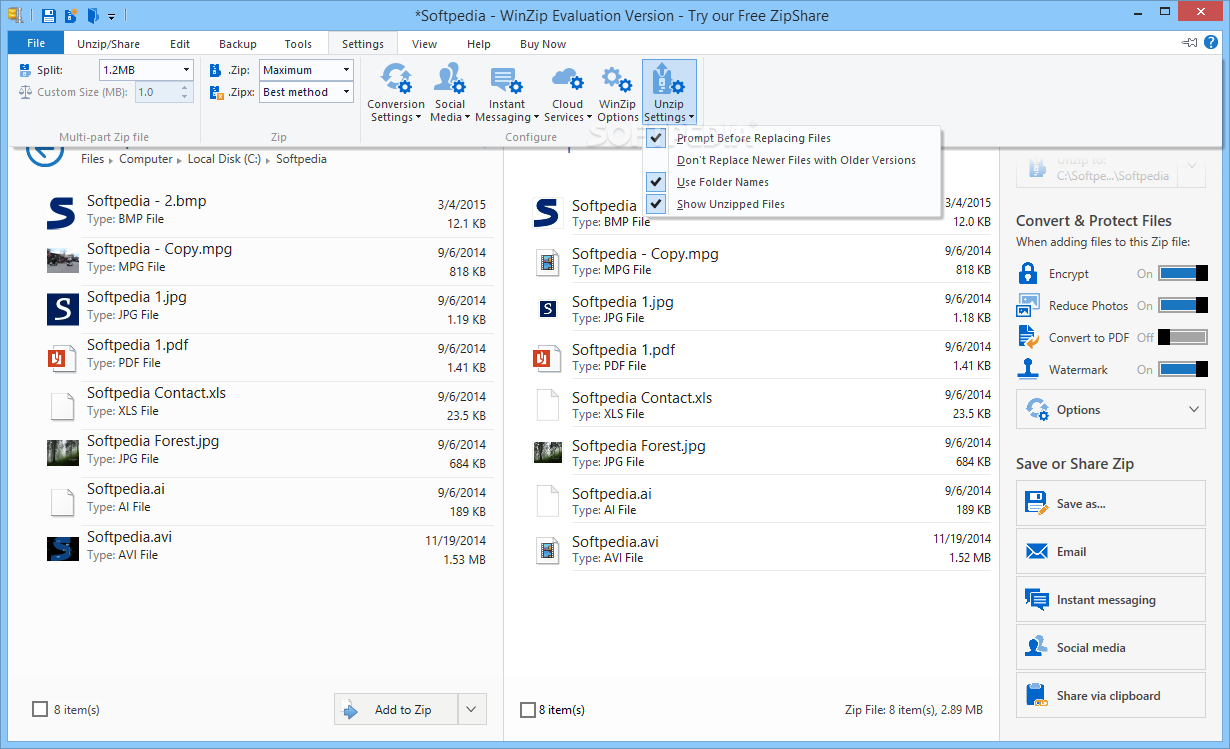The image size is (1230, 749).
Task: Toggle the Watermark switch
Action: (1183, 369)
